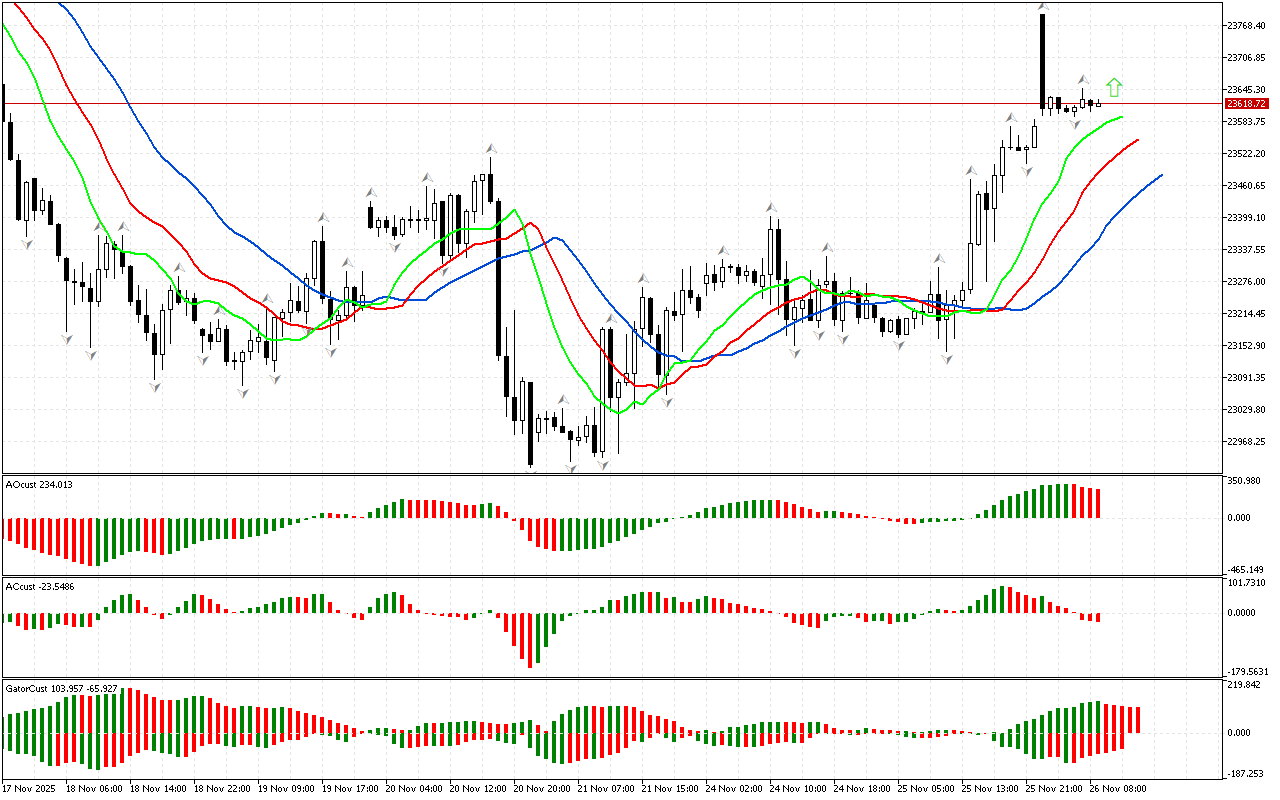Click the last red bar of AOcust histogram
Viewport: 1280px width, 800px height.
[x=1097, y=503]
